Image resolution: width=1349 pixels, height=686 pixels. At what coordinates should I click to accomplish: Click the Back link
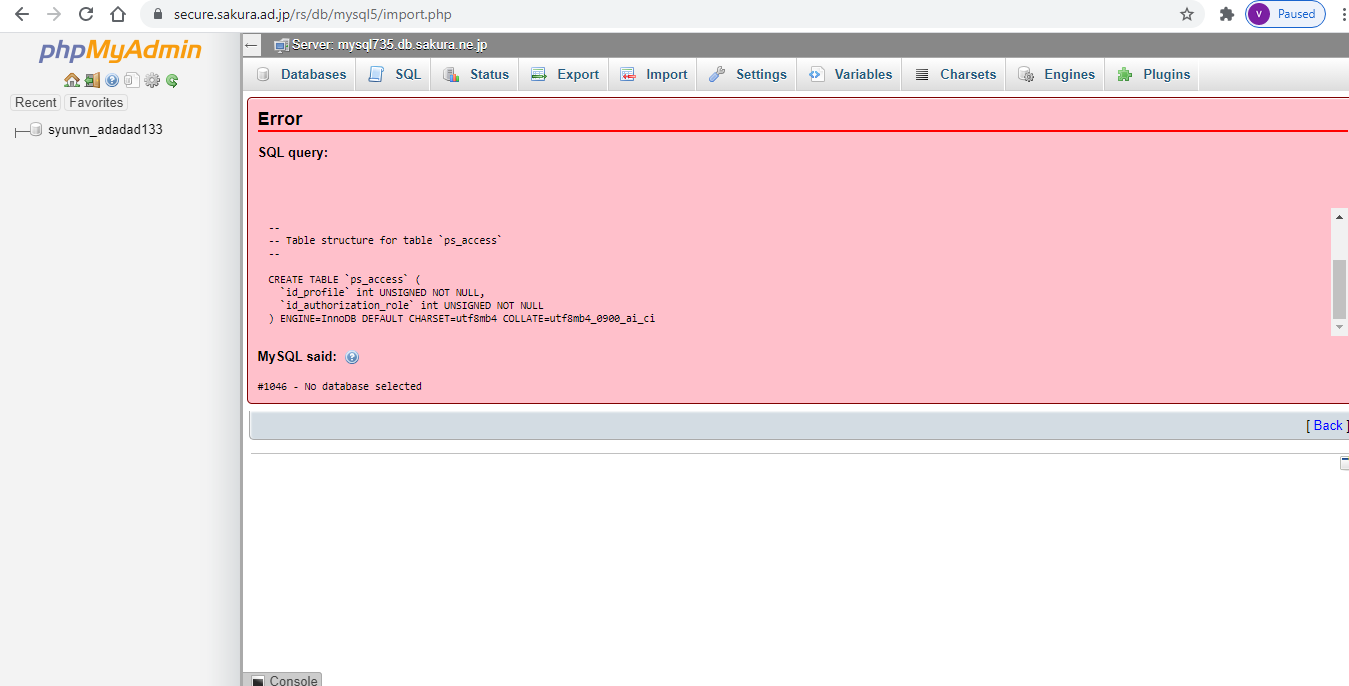click(x=1327, y=425)
